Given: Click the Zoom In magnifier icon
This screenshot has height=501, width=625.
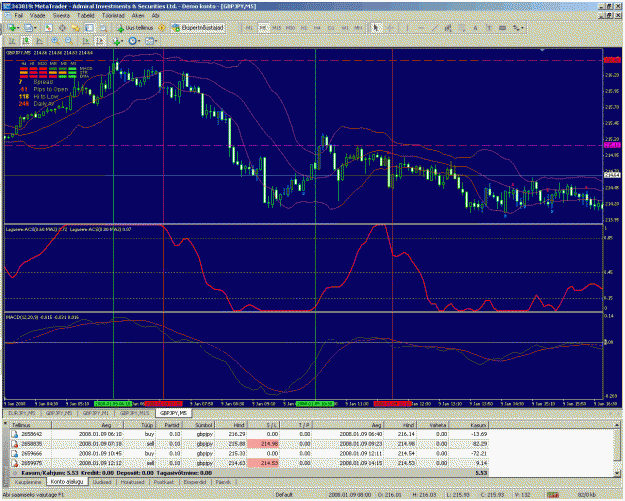Looking at the screenshot, I should coord(55,41).
